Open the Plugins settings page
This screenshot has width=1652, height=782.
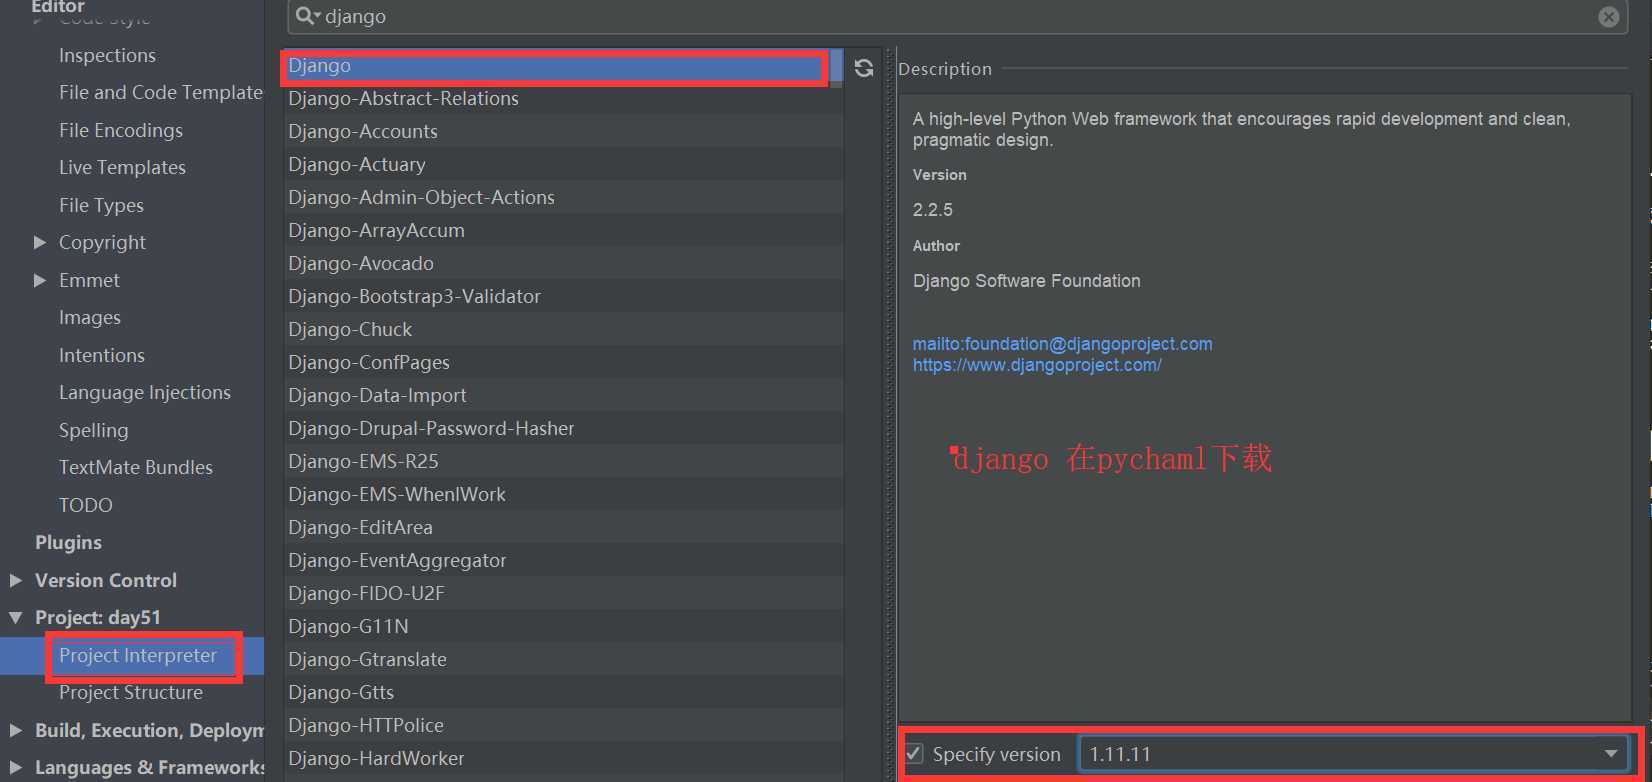[68, 542]
